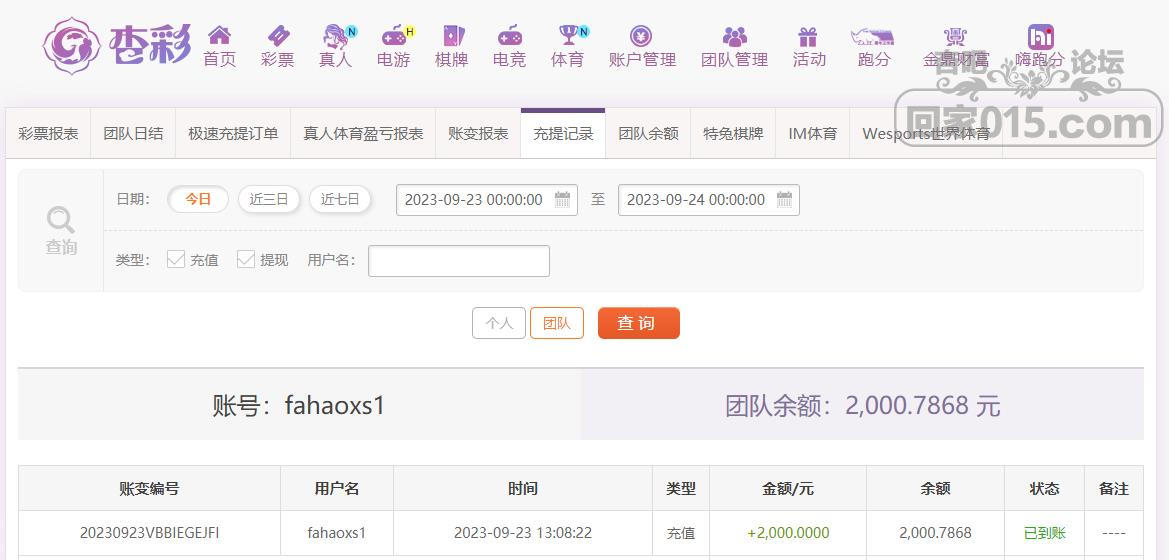Click the 时间 column header

[x=523, y=488]
